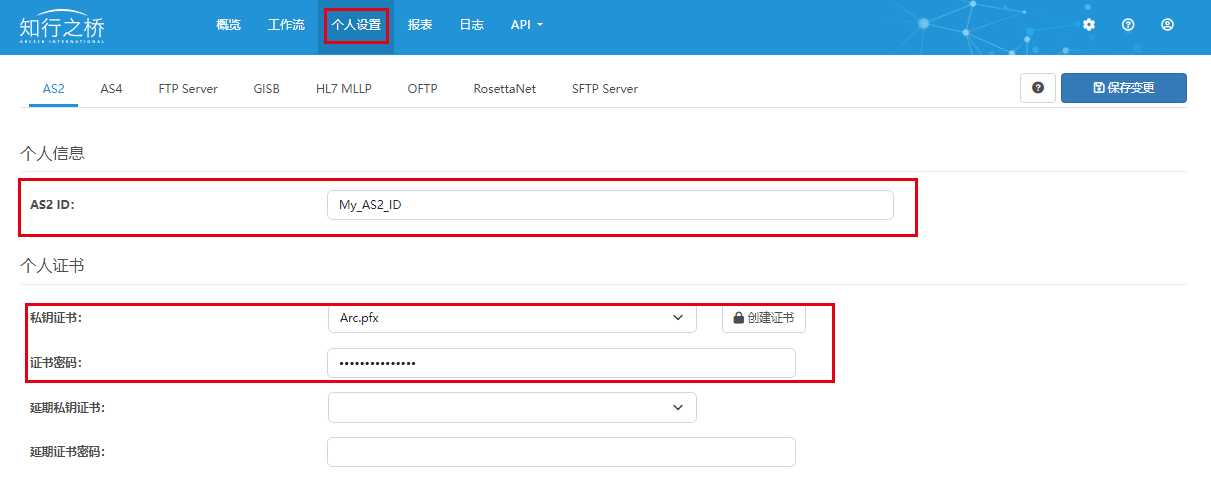Open the 报表 menu
This screenshot has height=500, width=1211.
point(420,25)
